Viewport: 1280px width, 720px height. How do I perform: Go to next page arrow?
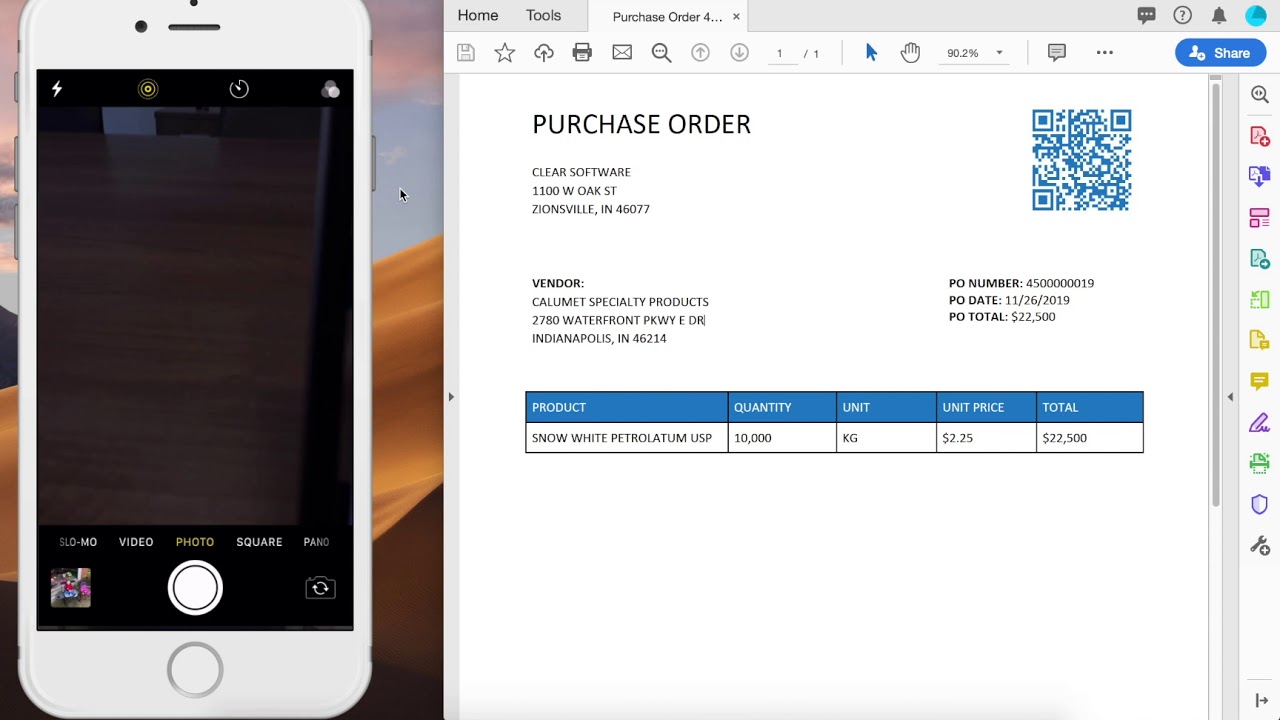pyautogui.click(x=739, y=53)
